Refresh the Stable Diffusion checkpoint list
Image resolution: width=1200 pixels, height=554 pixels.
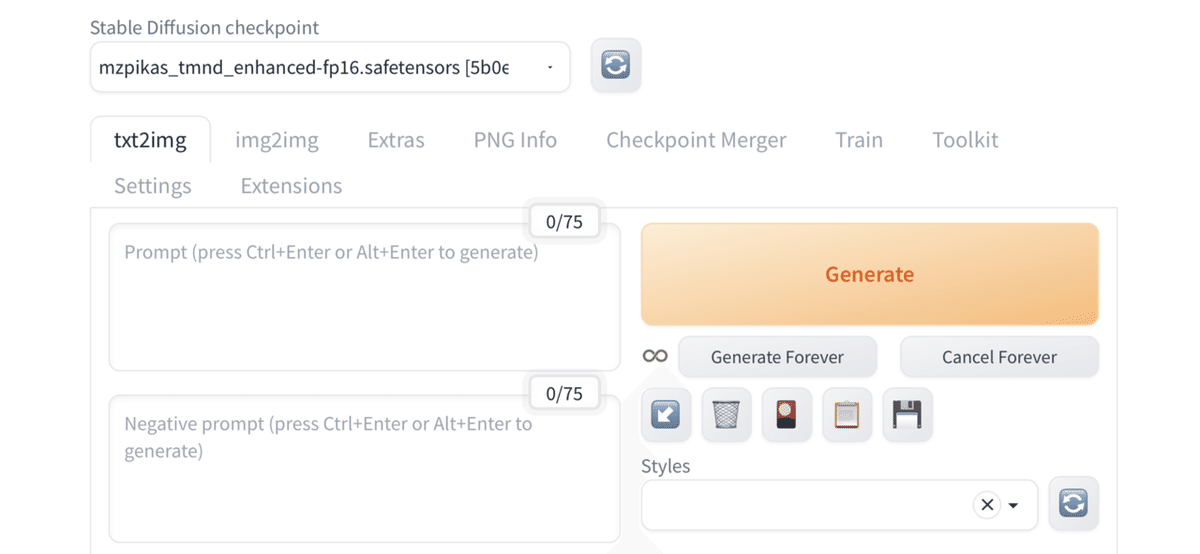[x=616, y=66]
